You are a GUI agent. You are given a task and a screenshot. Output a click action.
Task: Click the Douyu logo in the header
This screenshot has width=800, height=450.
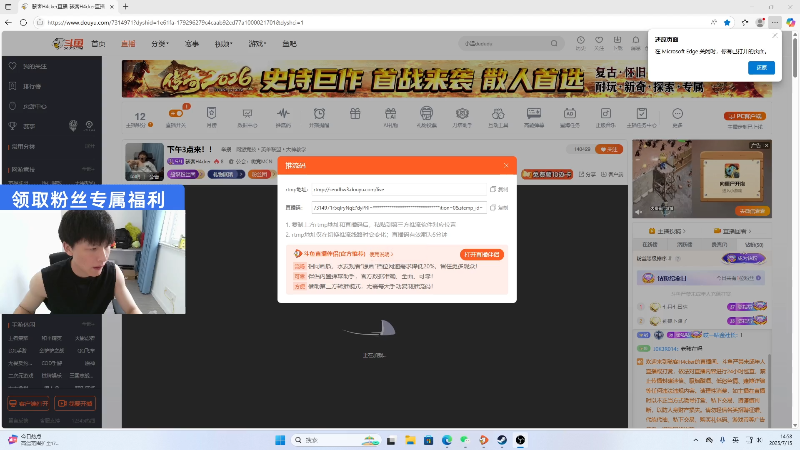pos(67,44)
